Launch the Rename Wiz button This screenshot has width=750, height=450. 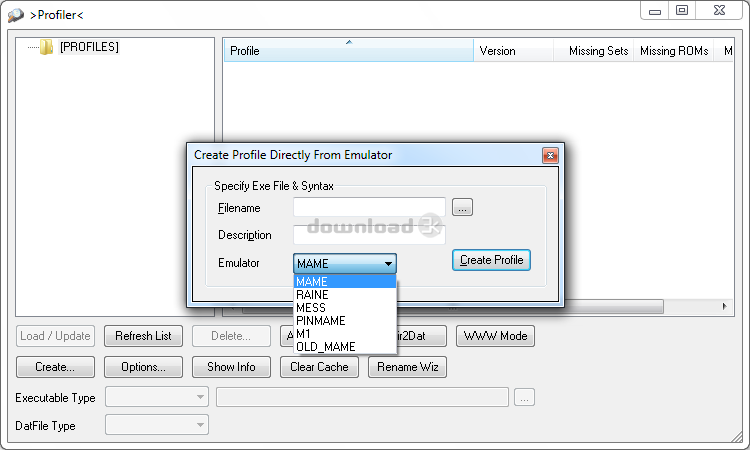pyautogui.click(x=407, y=367)
